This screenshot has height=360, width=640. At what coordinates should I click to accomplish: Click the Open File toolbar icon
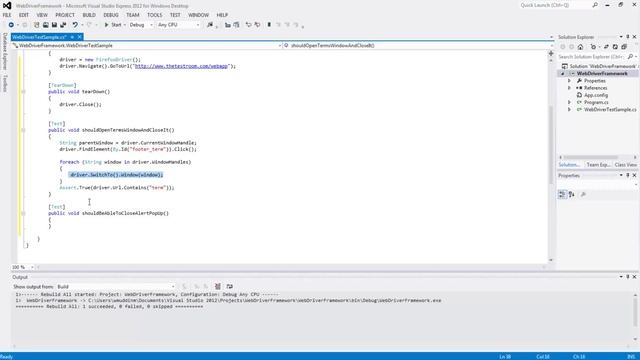(x=45, y=25)
